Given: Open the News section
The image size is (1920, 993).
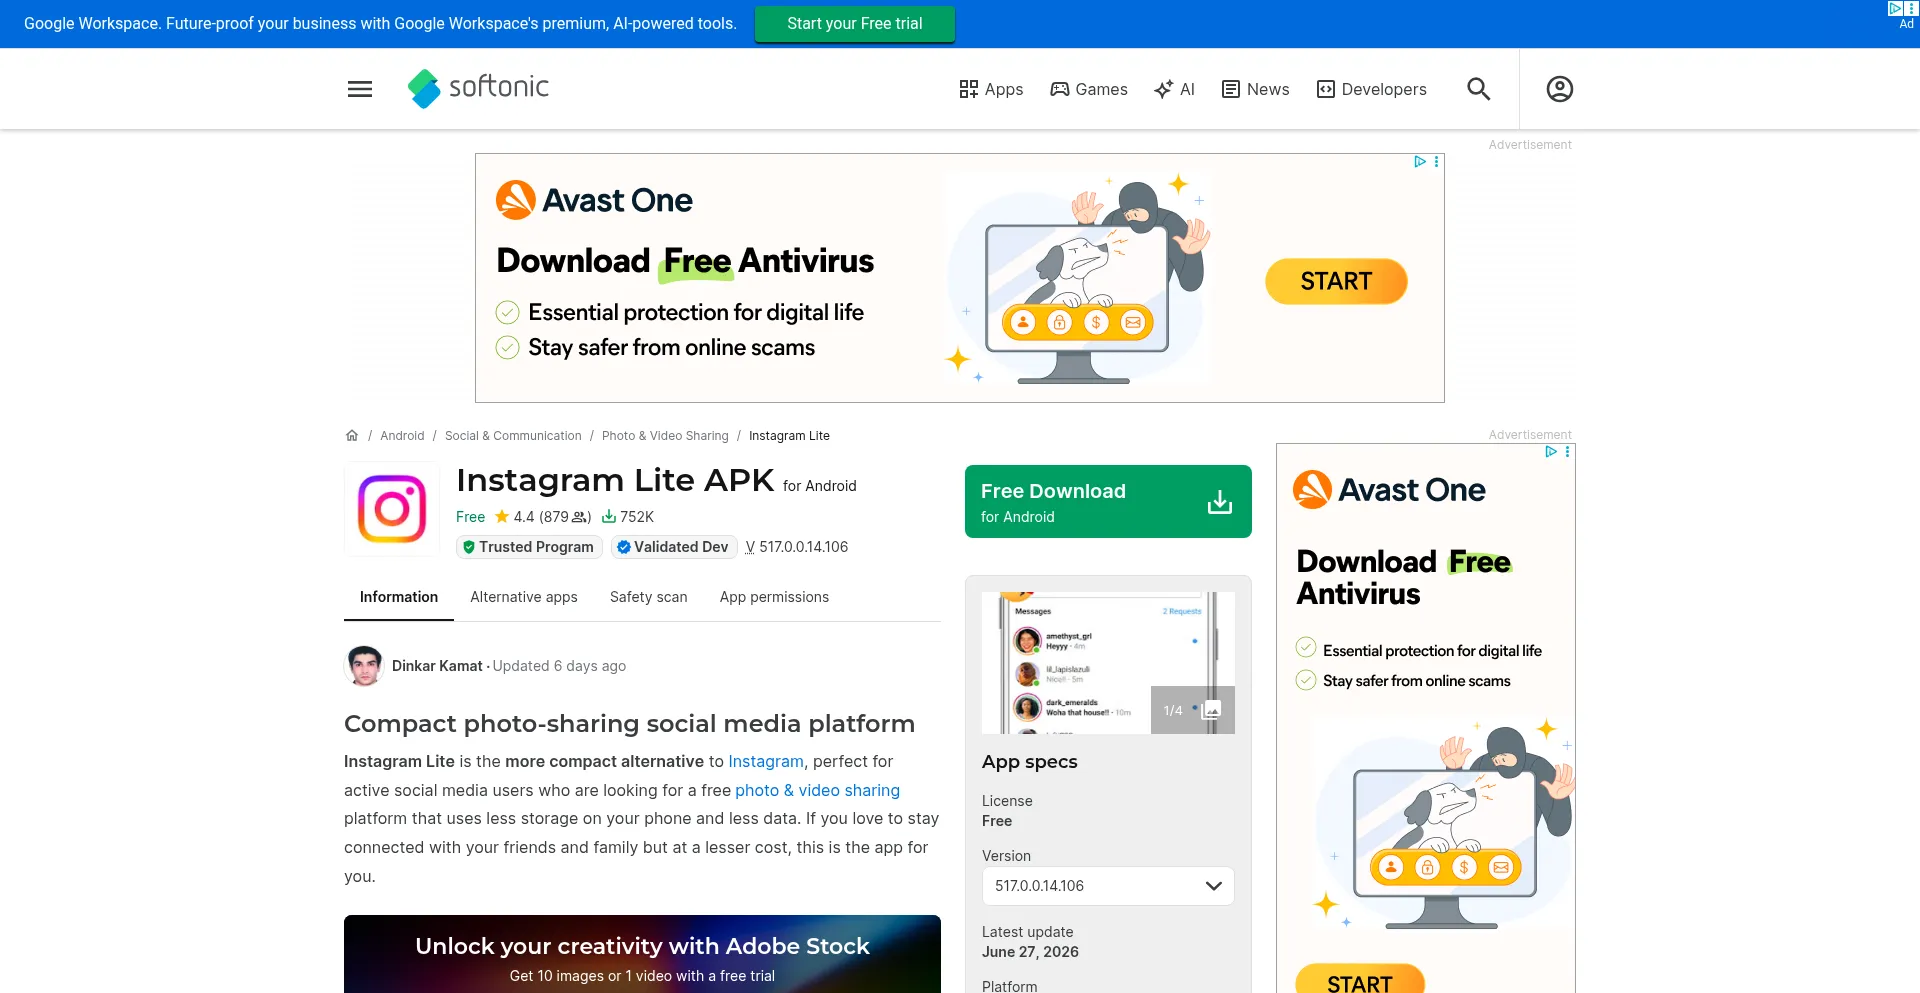Looking at the screenshot, I should pos(1255,89).
